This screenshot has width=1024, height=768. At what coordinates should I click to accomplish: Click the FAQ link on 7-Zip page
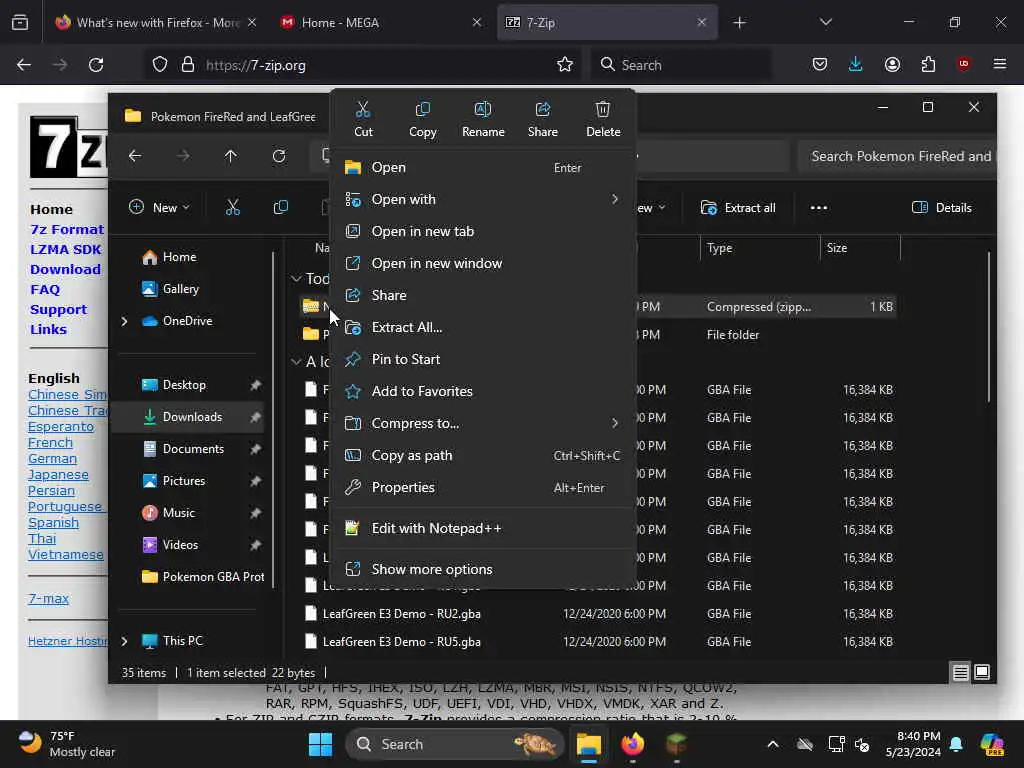point(45,289)
